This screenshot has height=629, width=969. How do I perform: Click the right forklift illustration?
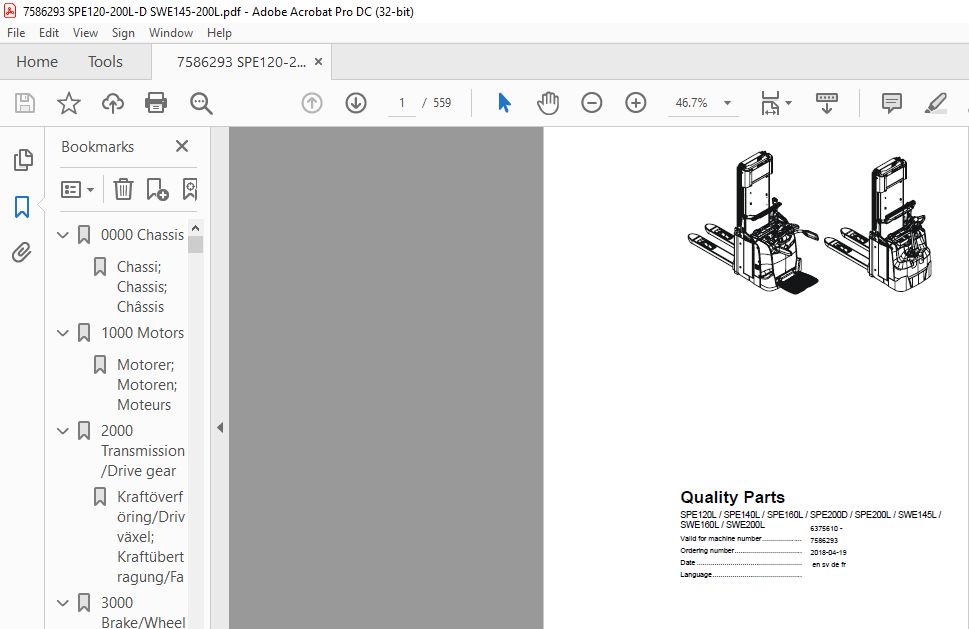point(879,223)
